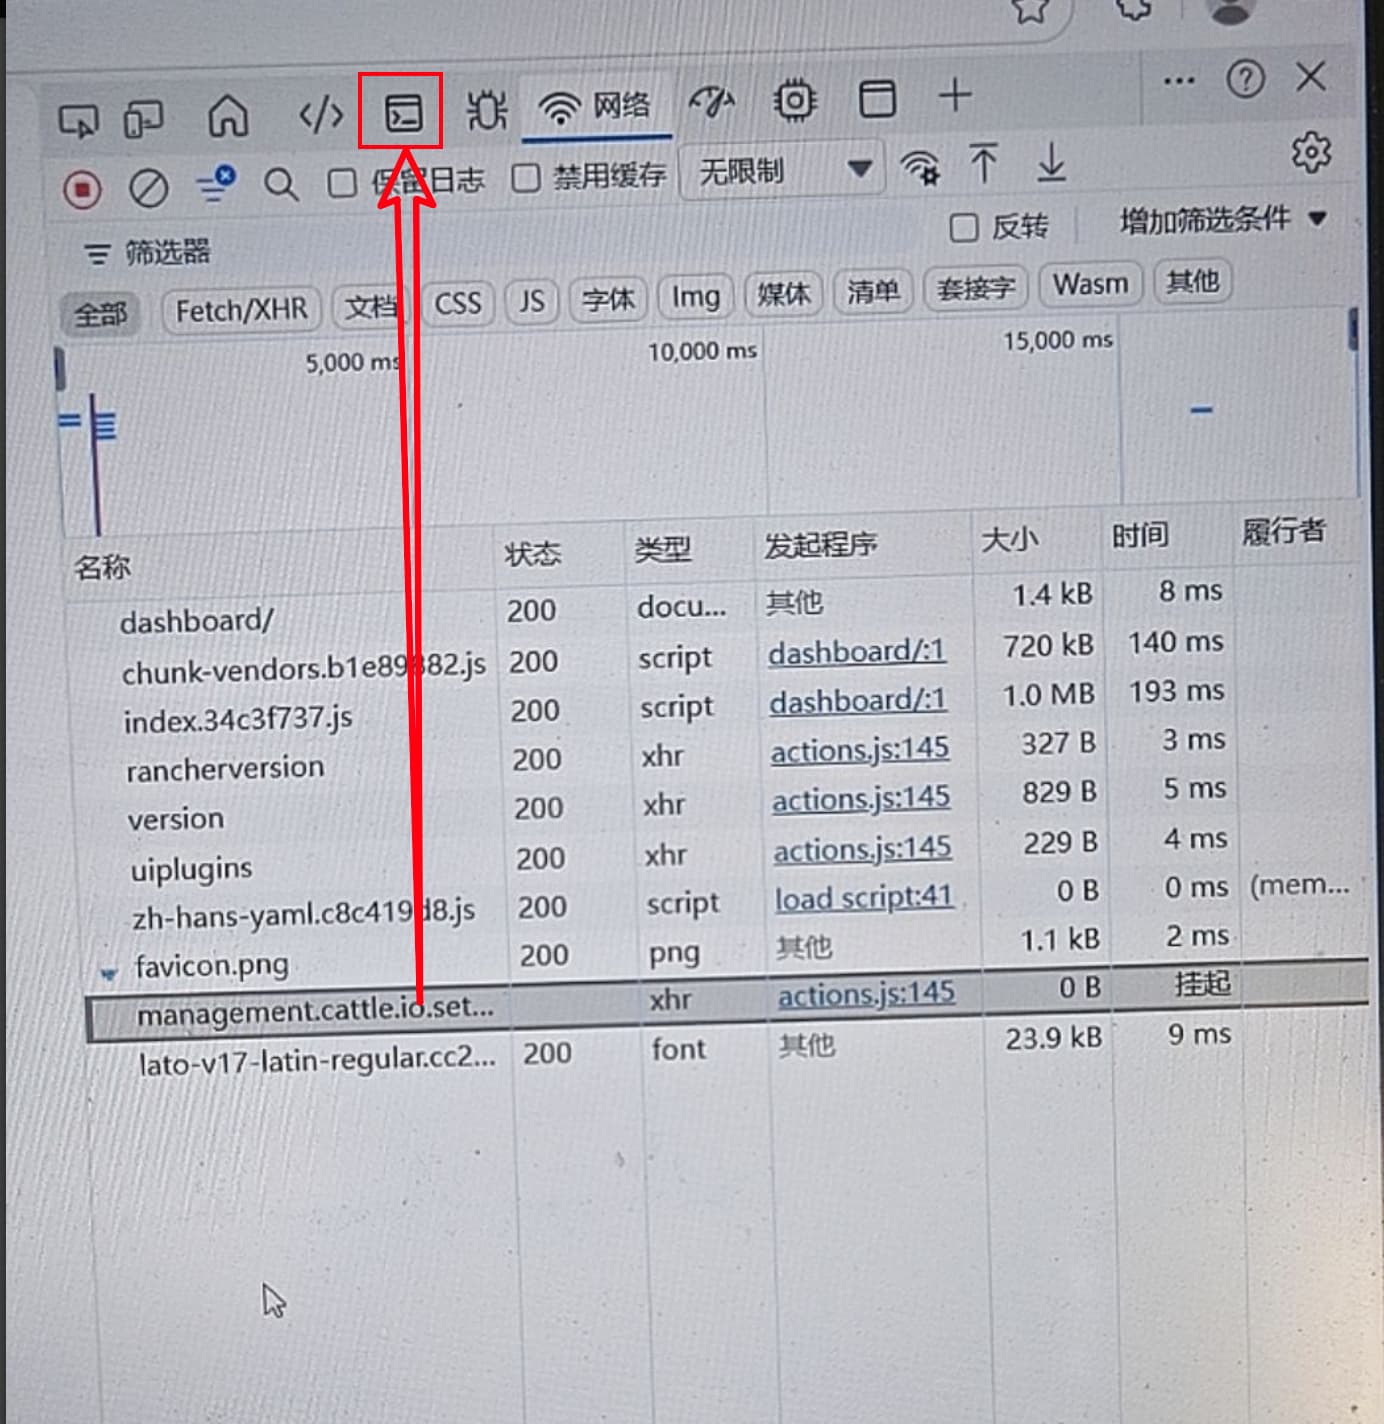Clear the network log
The width and height of the screenshot is (1384, 1424).
coord(148,187)
